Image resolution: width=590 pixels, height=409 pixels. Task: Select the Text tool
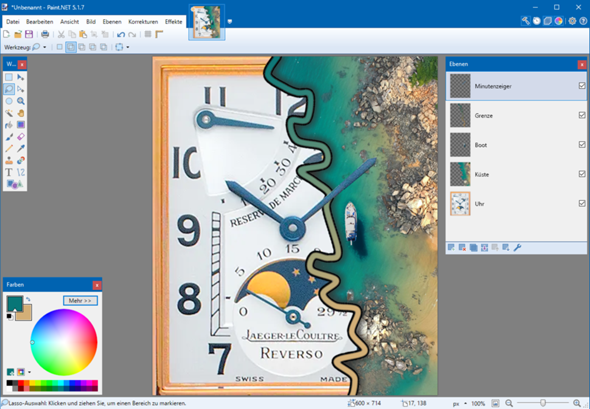point(9,172)
